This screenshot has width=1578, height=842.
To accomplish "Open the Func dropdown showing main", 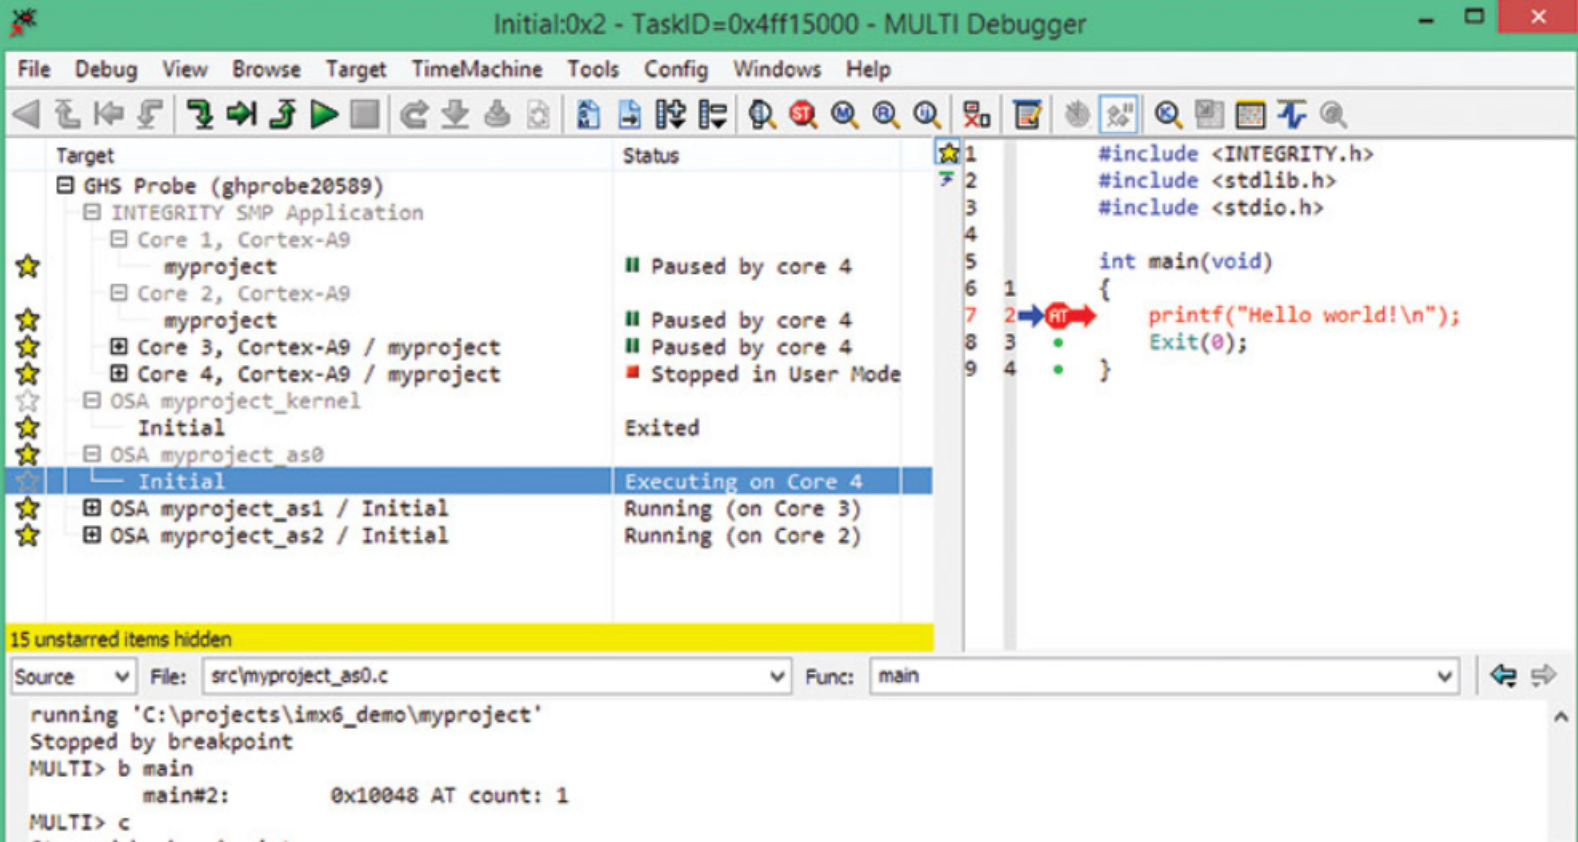I will [1164, 677].
